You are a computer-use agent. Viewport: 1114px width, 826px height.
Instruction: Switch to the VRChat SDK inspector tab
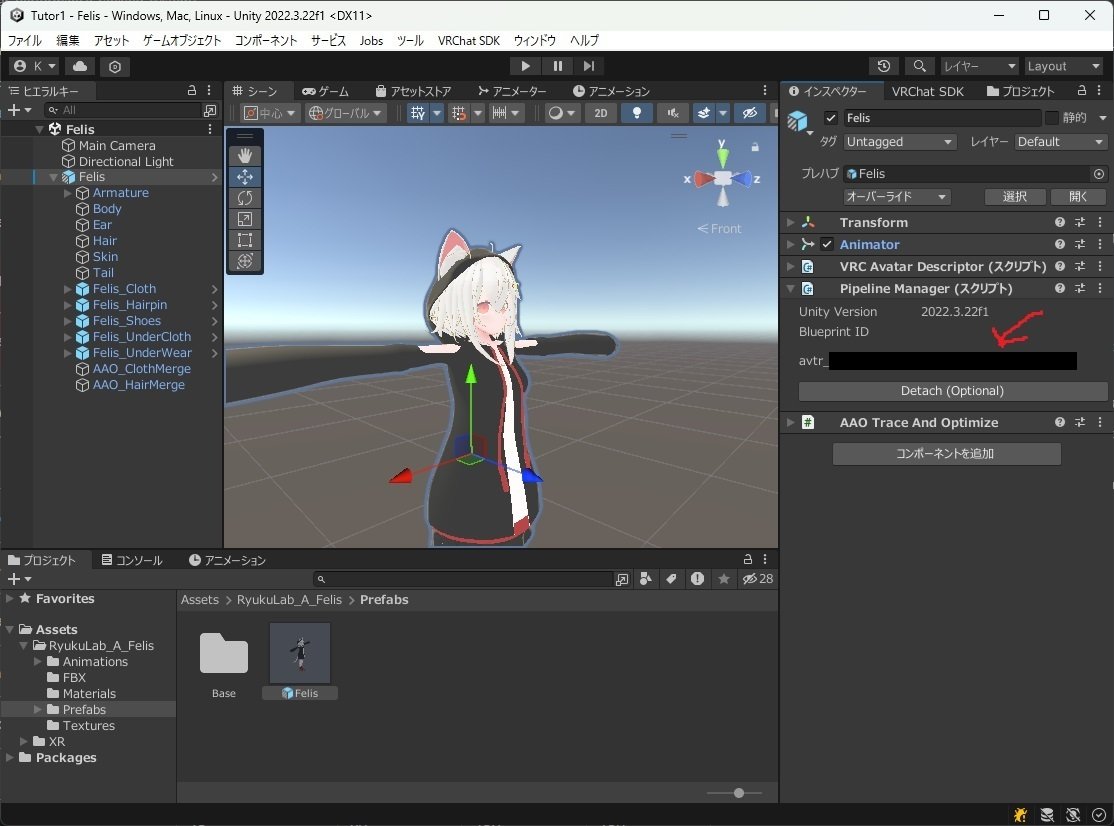928,91
